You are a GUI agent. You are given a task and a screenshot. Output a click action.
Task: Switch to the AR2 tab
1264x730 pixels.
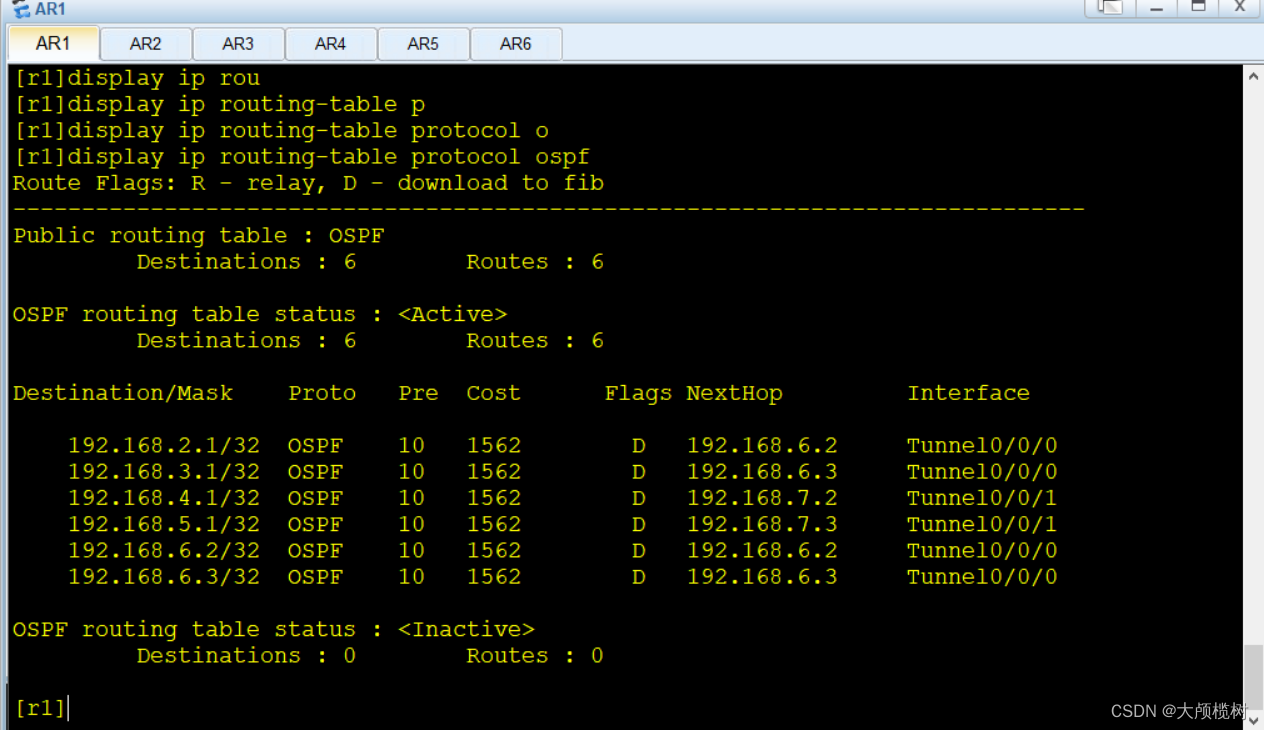pos(145,44)
